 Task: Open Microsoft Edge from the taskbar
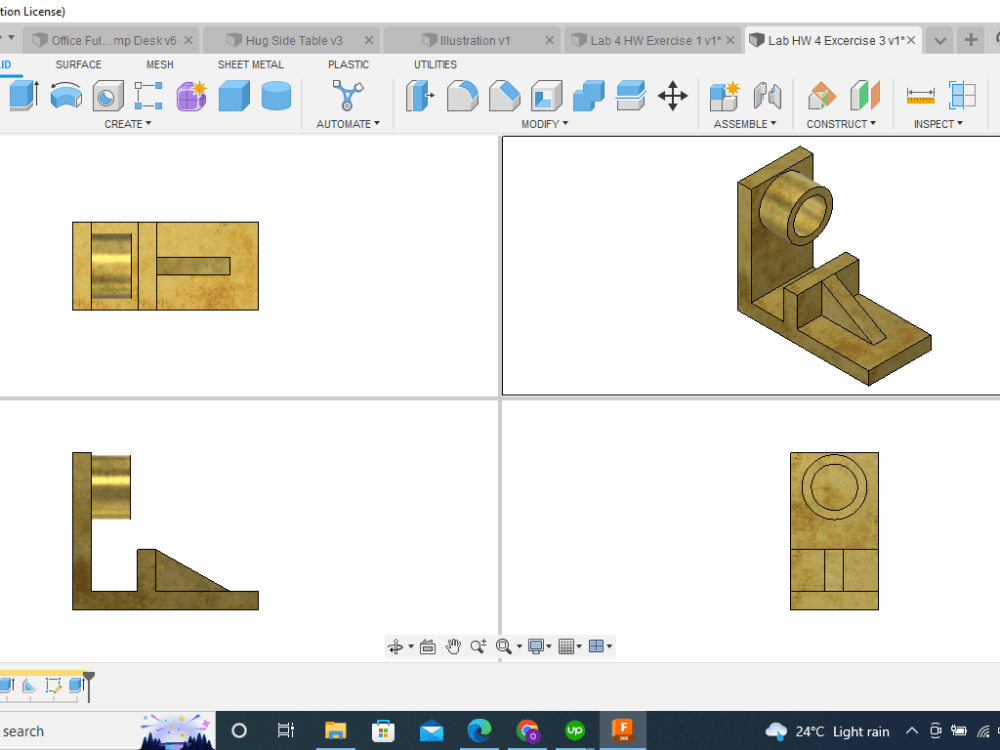click(x=479, y=731)
